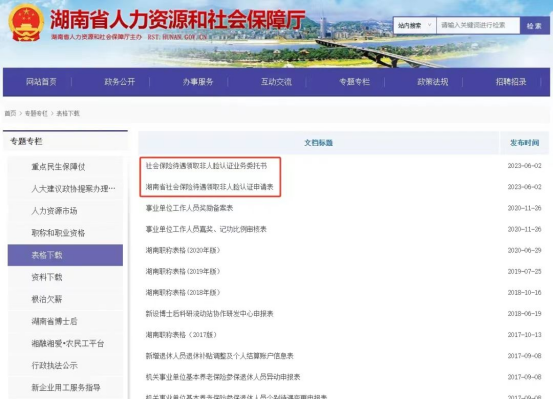Open 互动交流 navigation menu
Image resolution: width=553 pixels, height=399 pixels.
276,82
